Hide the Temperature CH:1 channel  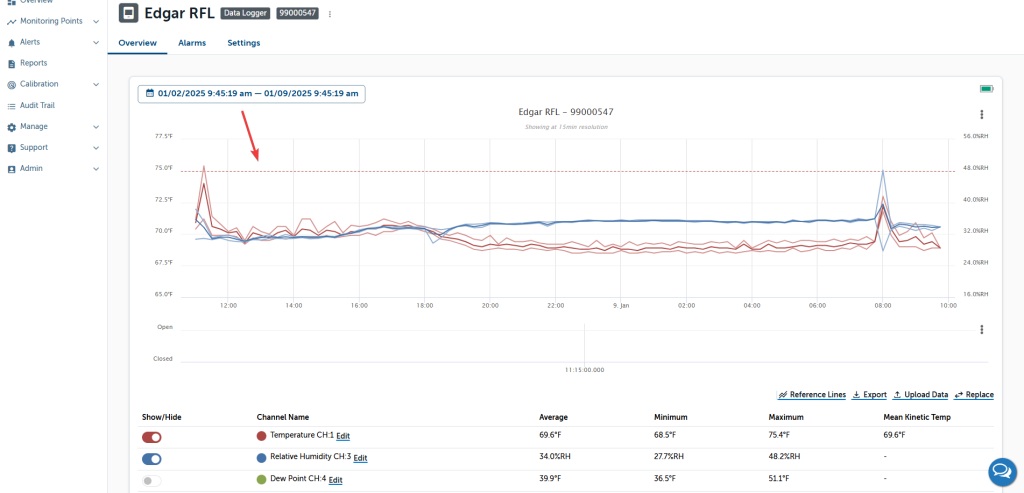(x=152, y=437)
